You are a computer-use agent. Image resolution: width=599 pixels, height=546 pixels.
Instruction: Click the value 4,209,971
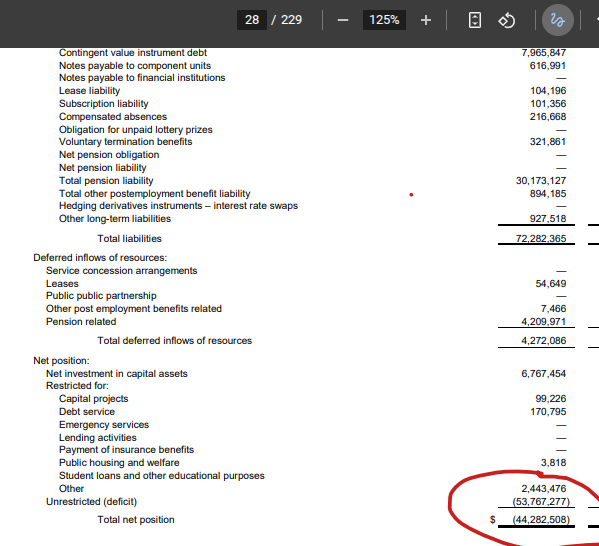(544, 322)
